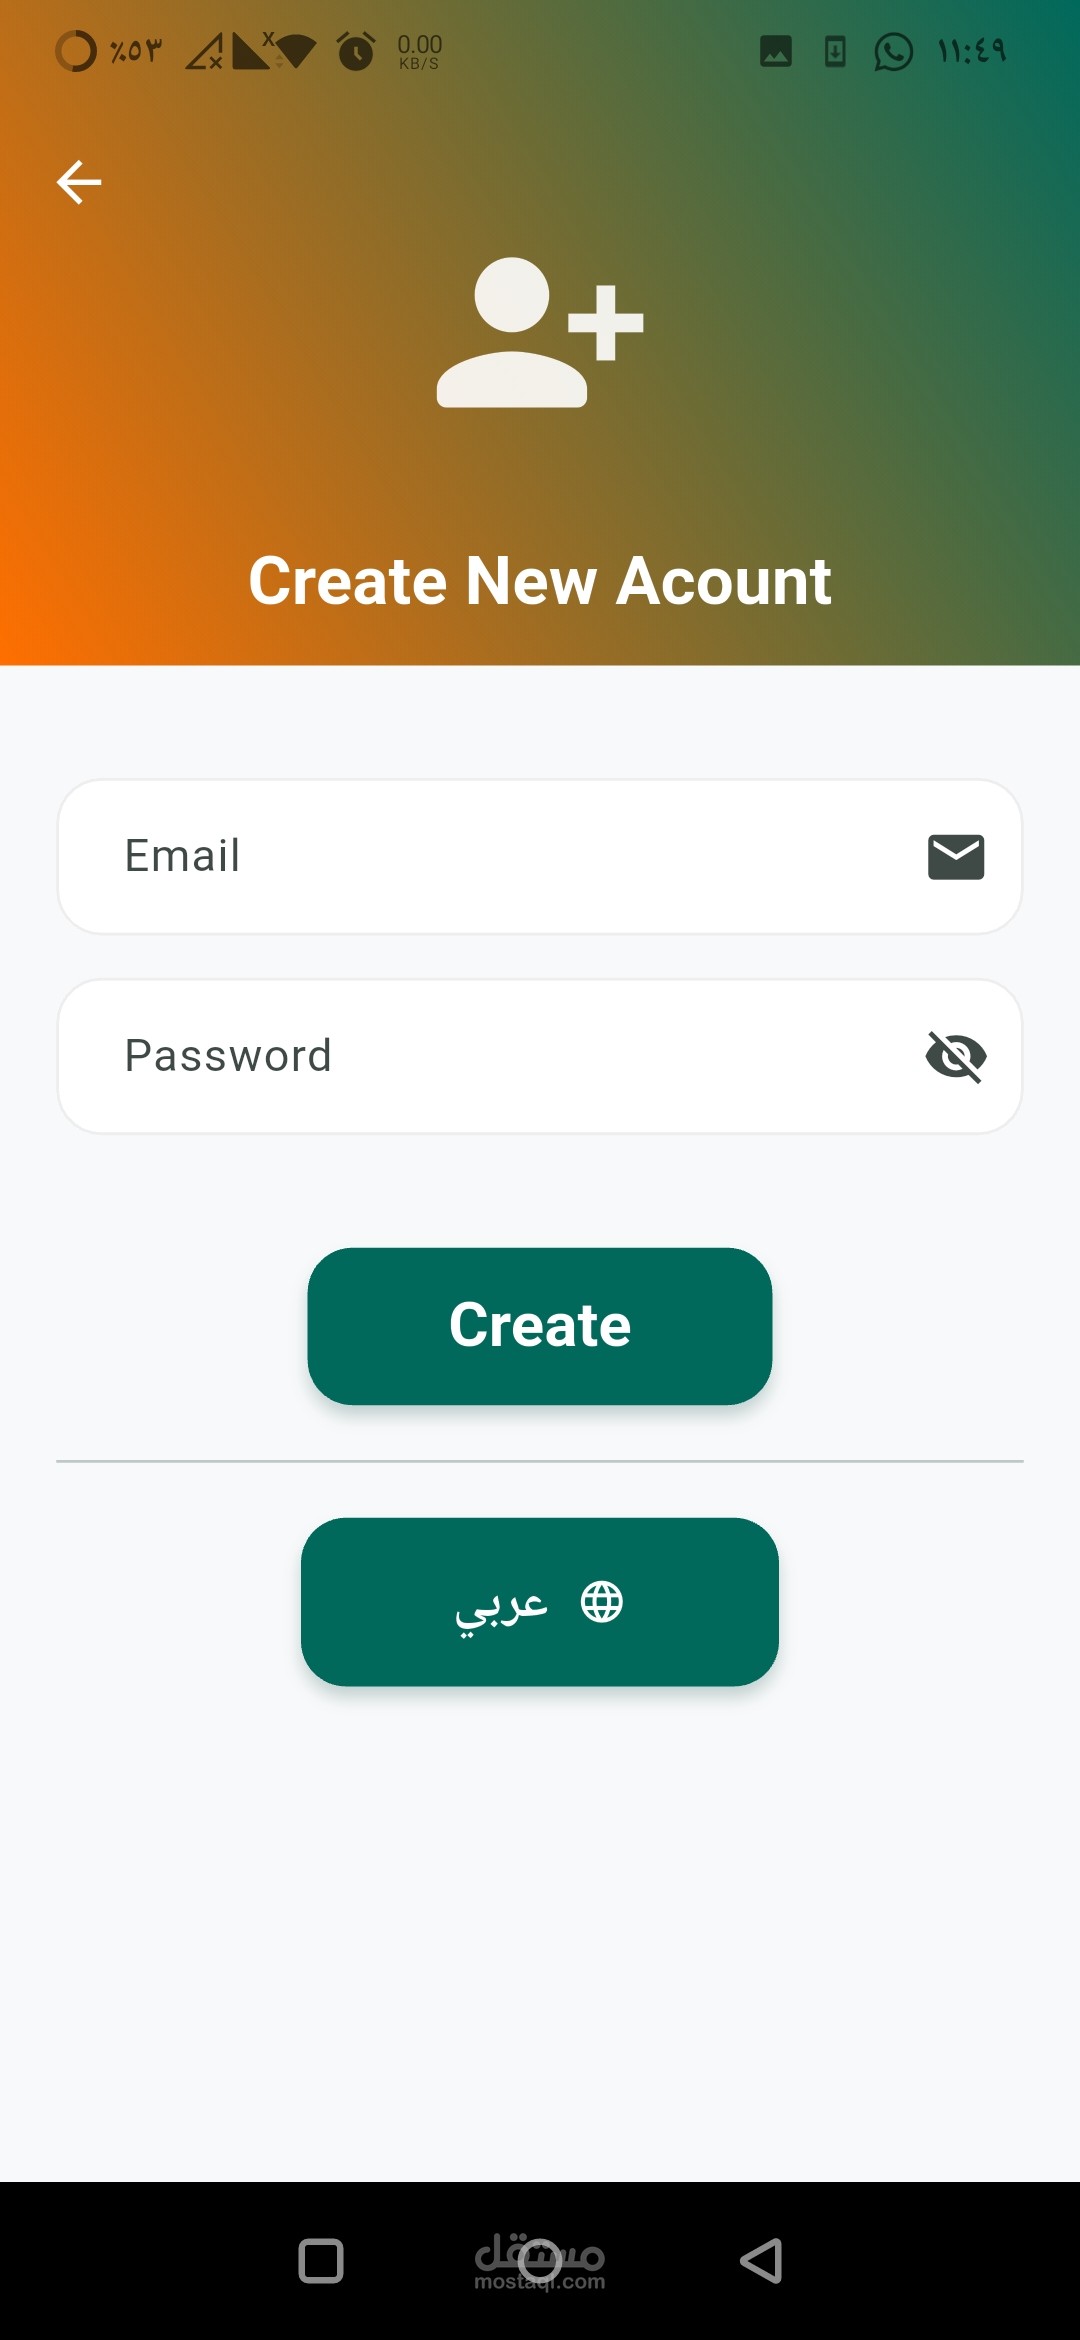Tap the image notification icon in the status bar

(776, 51)
